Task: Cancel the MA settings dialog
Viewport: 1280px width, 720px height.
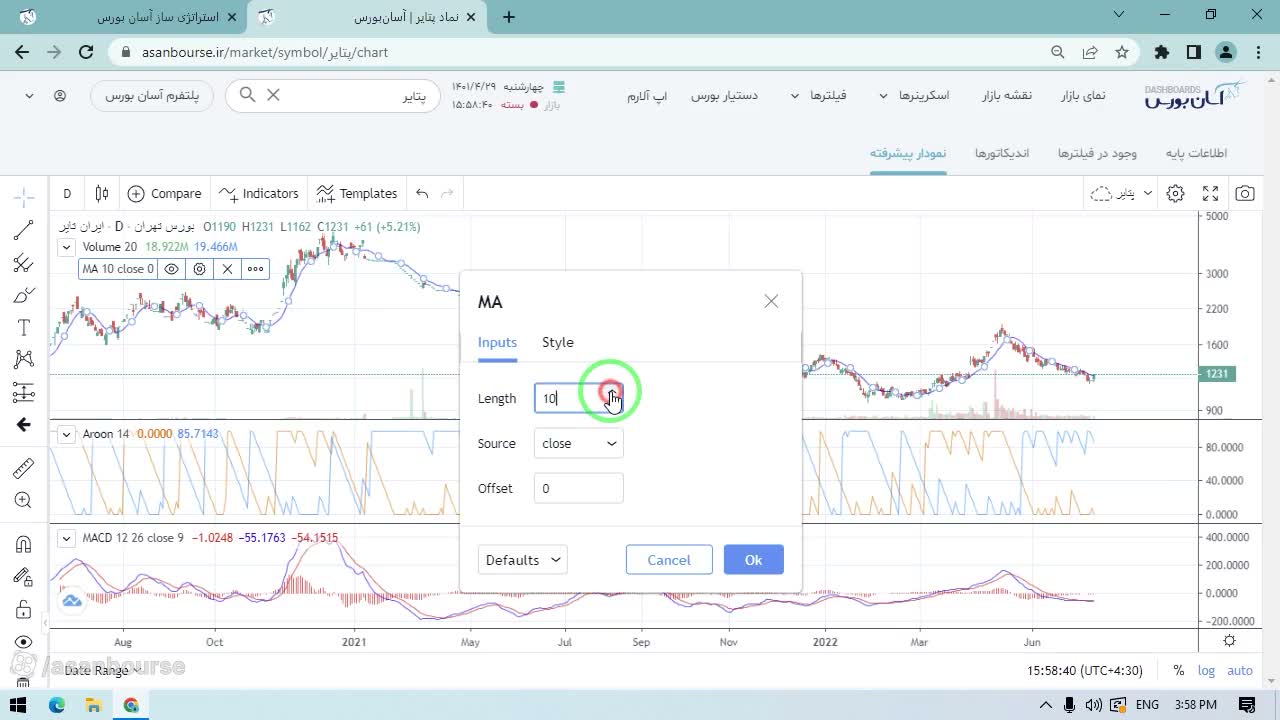Action: [669, 560]
